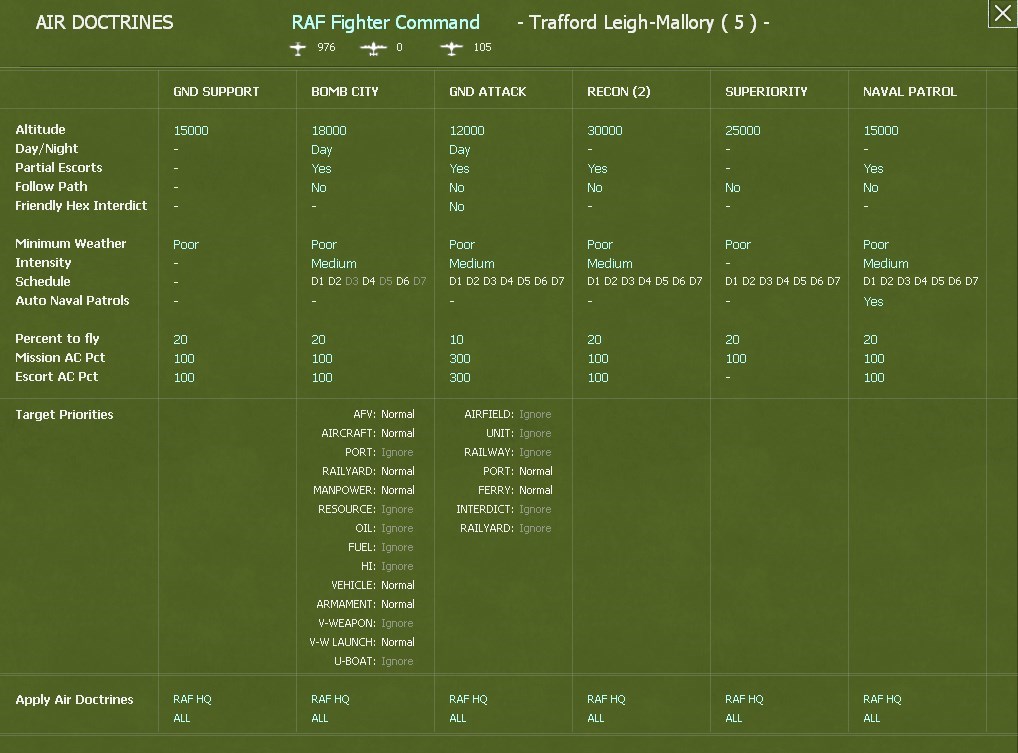This screenshot has width=1018, height=753.
Task: Change INTERDICT target priority Ignore
Action: 535,510
